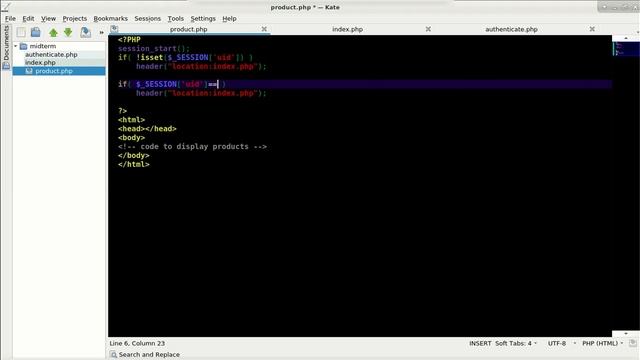Screen dimensions: 640x360
Task: Open the UTF-8 encoding dropdown
Action: tap(562, 343)
